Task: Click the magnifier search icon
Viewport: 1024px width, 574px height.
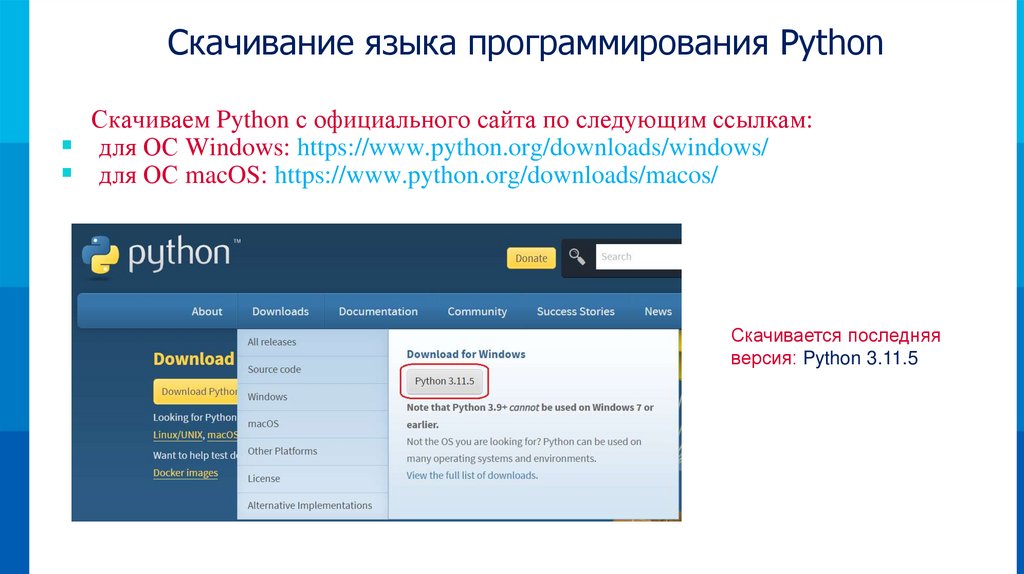Action: pos(577,257)
